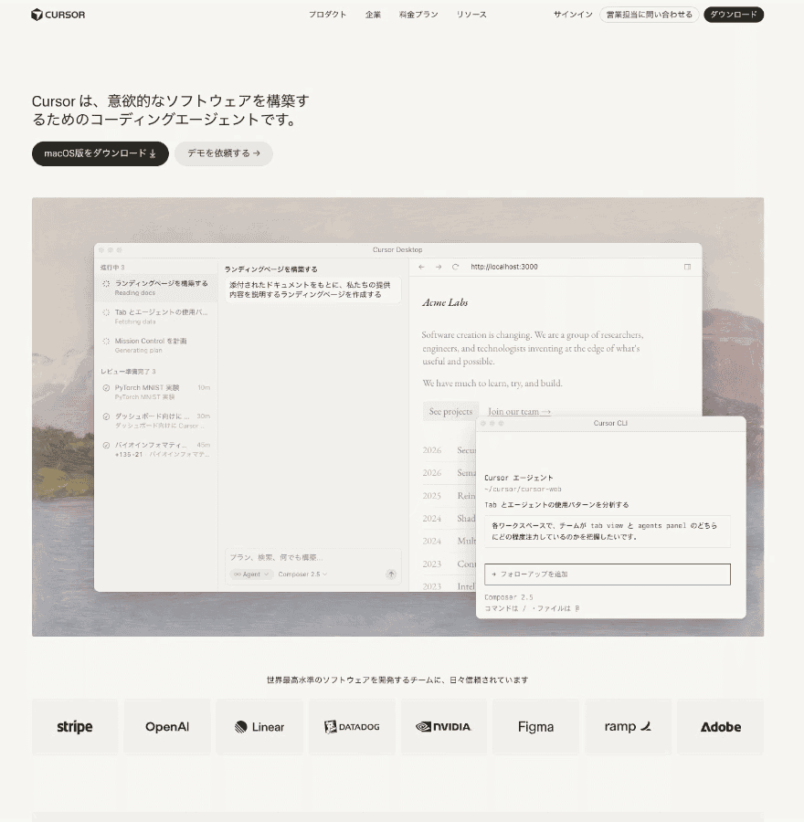
Task: Click the spinner icon next to Mission Control
Action: point(106,341)
